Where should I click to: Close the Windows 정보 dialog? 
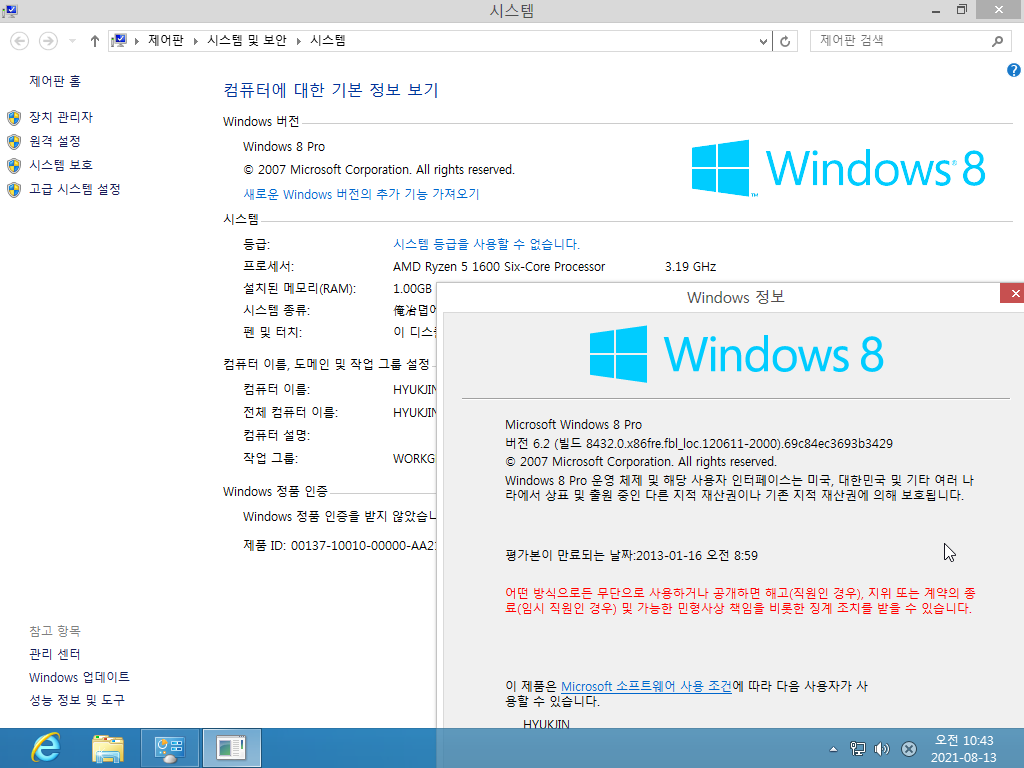(x=1012, y=293)
